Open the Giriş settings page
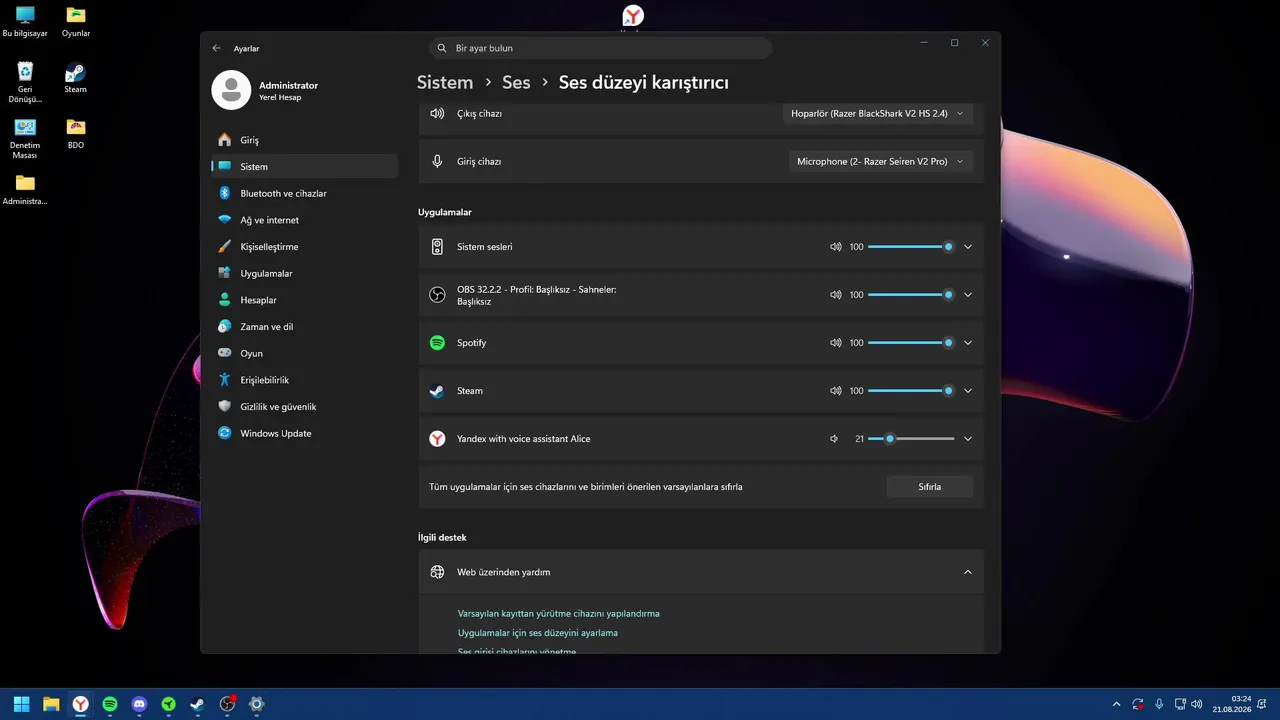1280x720 pixels. point(305,140)
